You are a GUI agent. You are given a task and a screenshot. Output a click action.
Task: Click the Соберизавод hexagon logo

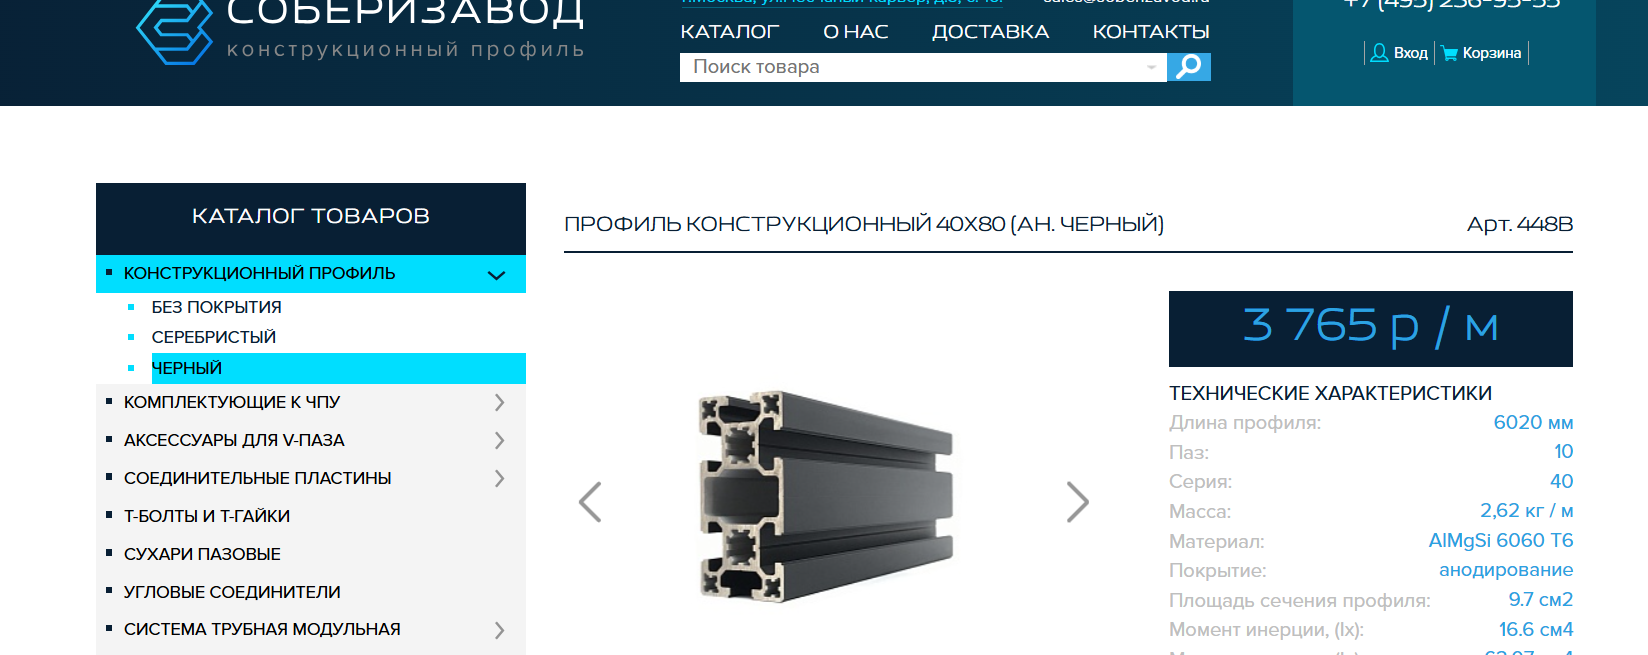click(175, 31)
